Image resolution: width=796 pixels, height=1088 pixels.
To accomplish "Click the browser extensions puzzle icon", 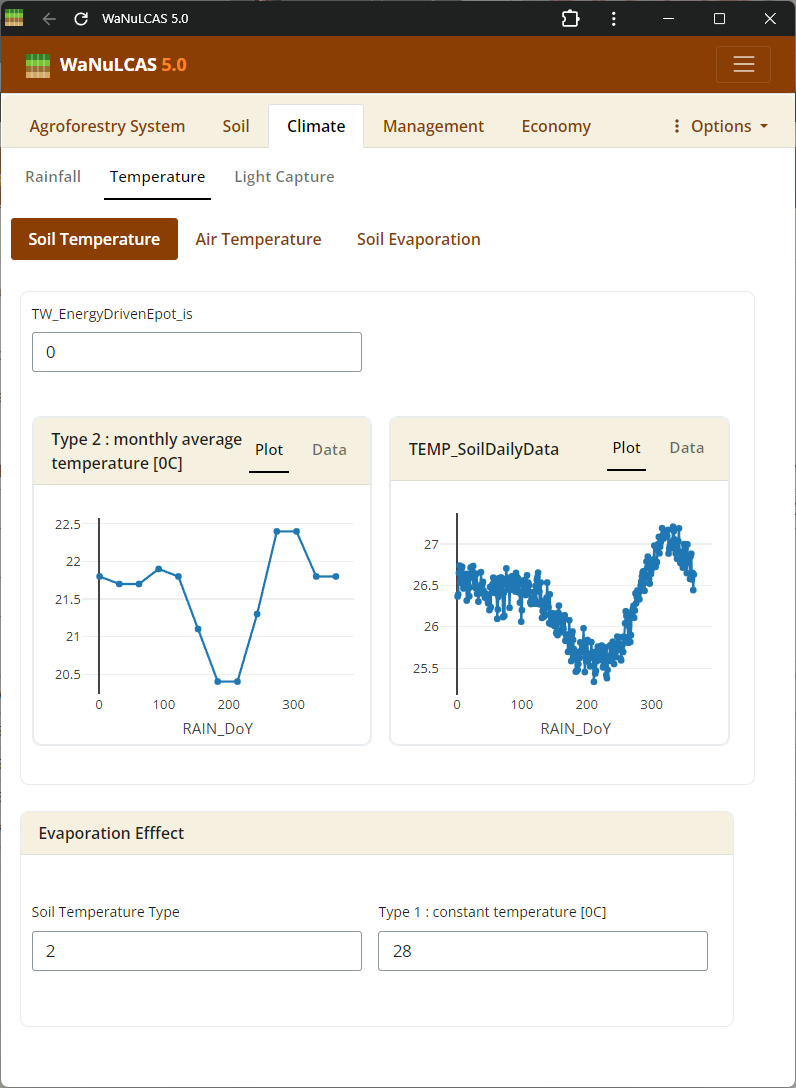I will (x=570, y=19).
